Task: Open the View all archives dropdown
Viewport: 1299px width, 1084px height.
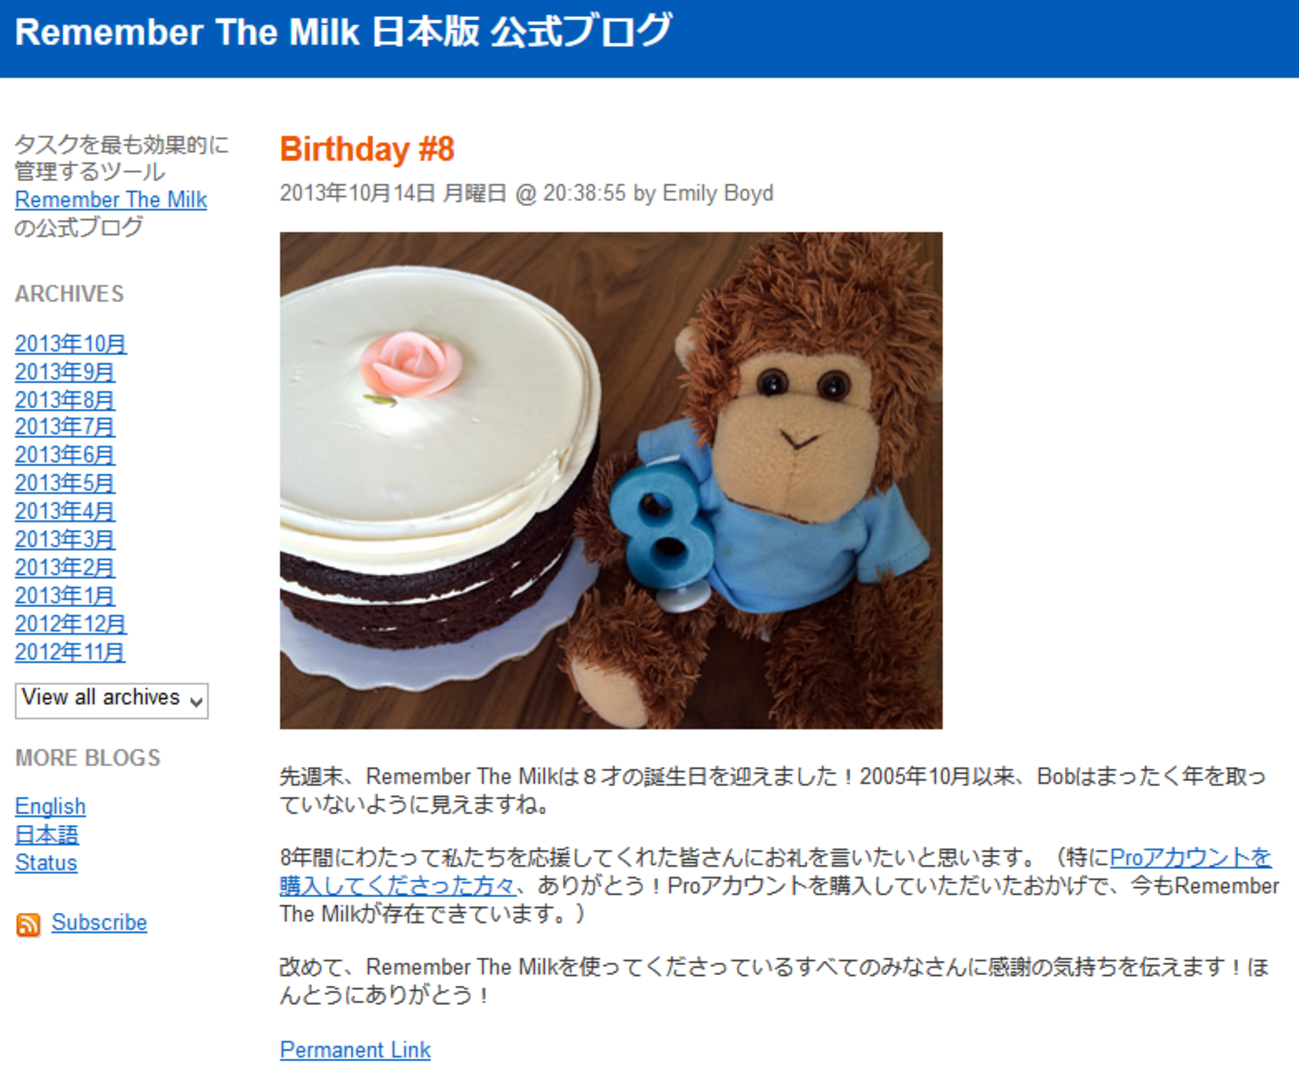Action: tap(112, 699)
